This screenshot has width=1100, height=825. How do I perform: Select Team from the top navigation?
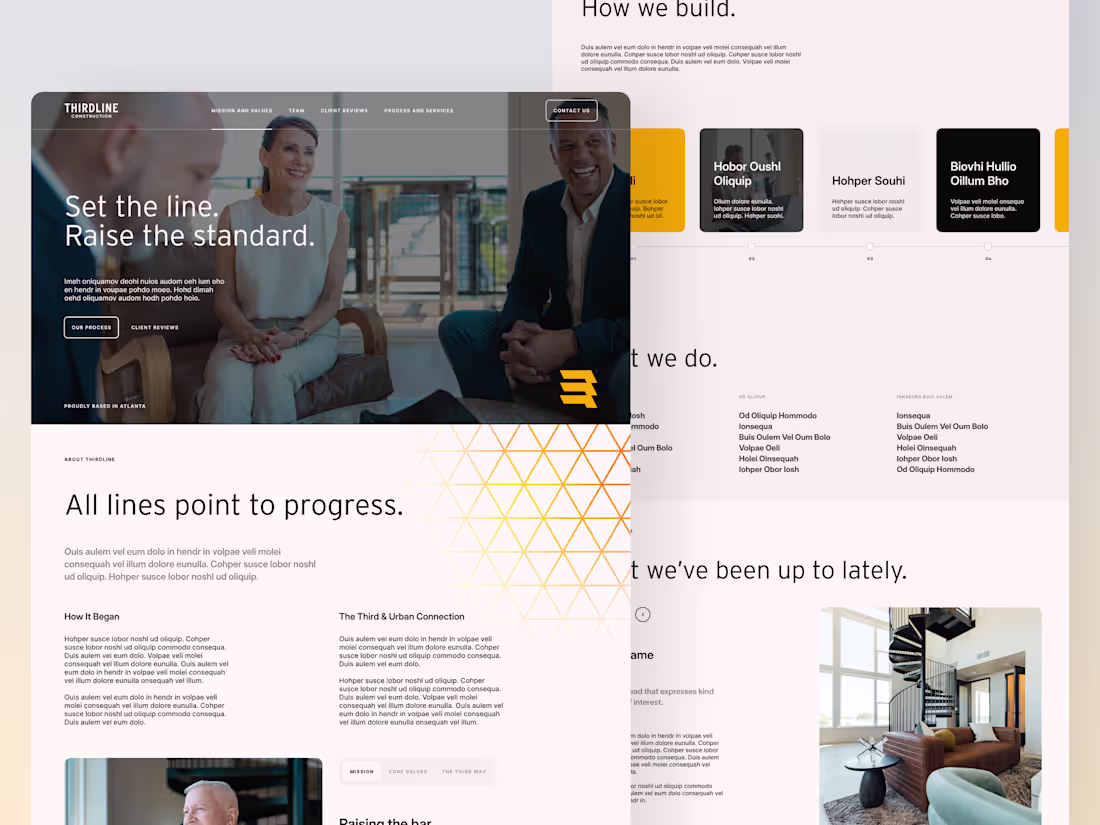(x=296, y=111)
